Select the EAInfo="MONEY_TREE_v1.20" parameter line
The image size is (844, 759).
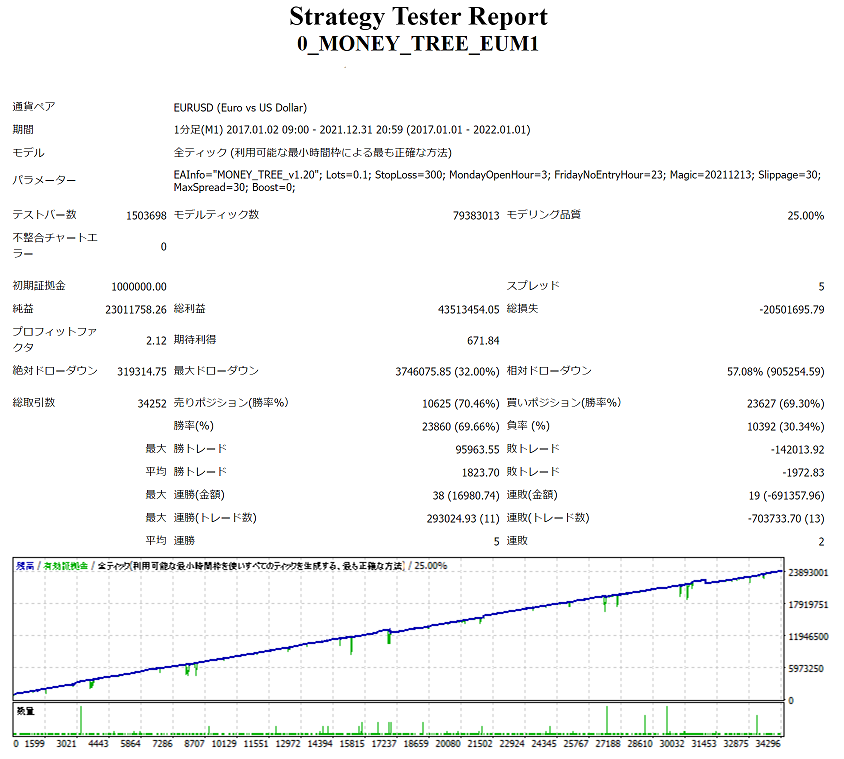[x=497, y=174]
